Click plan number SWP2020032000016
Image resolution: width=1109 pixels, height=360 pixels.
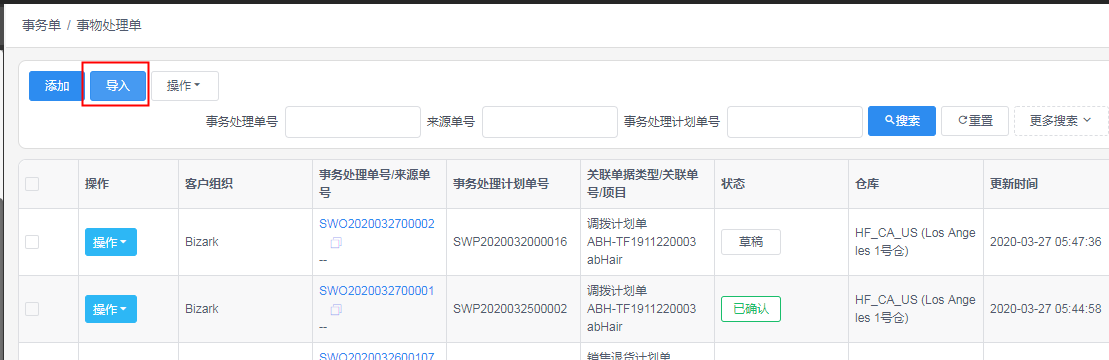[x=510, y=242]
